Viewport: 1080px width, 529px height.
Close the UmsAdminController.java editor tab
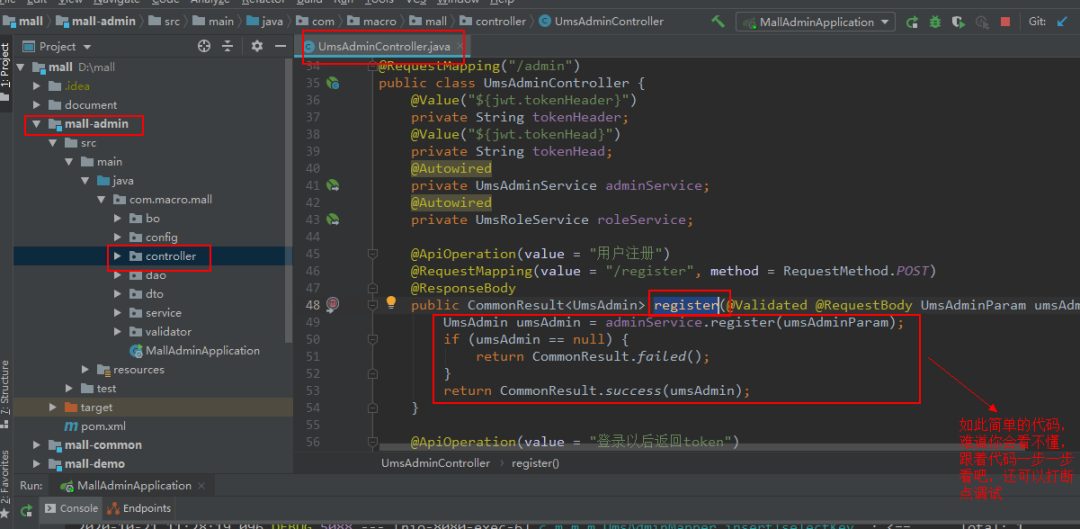tap(459, 47)
